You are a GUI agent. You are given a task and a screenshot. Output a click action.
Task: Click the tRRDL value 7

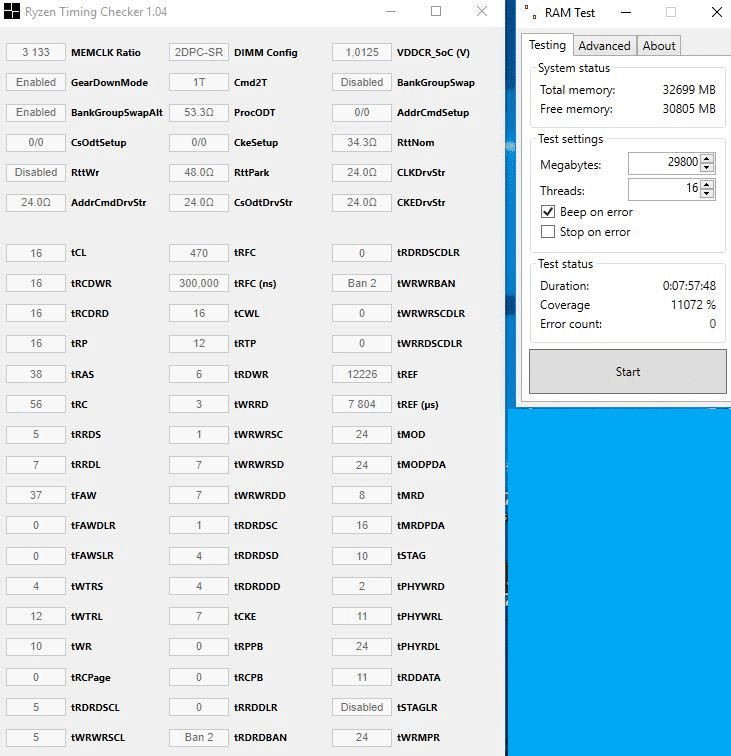coord(36,465)
